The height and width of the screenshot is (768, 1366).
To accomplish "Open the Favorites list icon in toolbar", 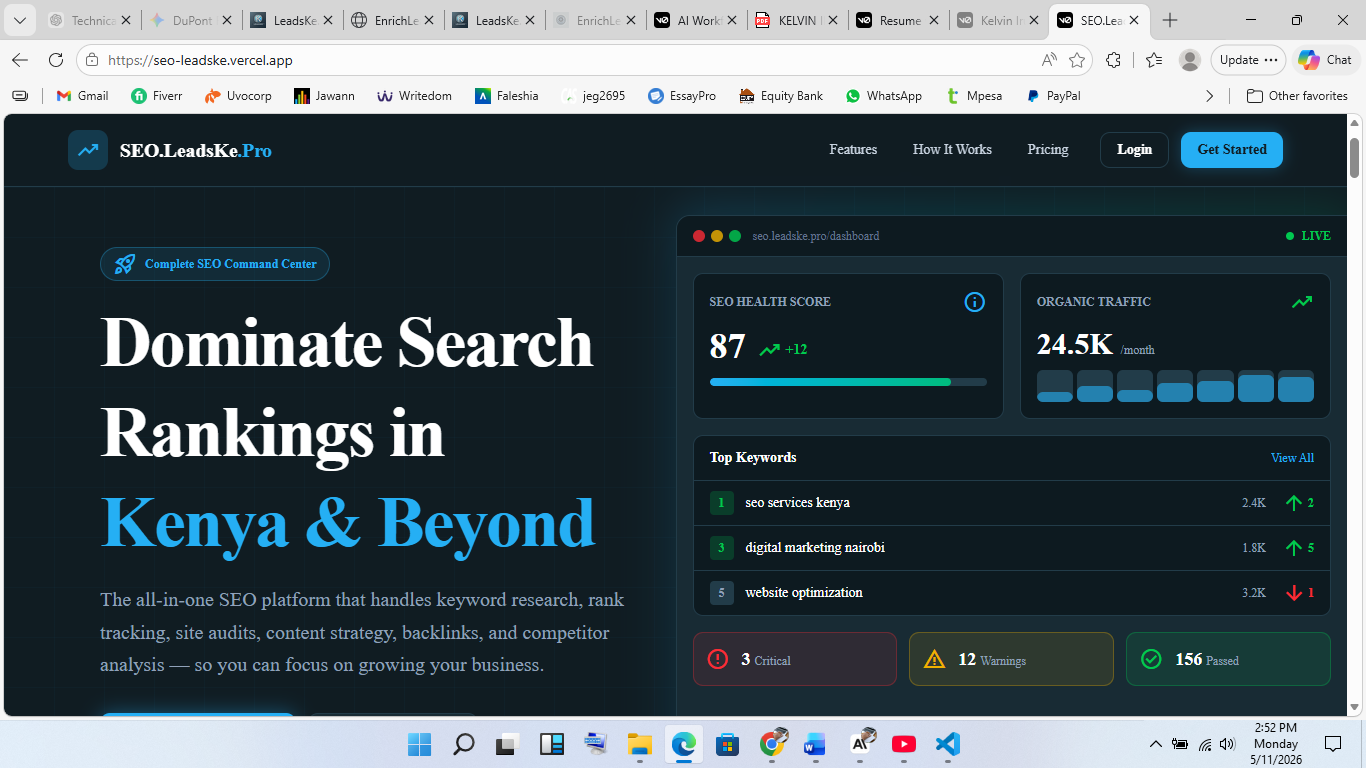I will [x=1154, y=60].
